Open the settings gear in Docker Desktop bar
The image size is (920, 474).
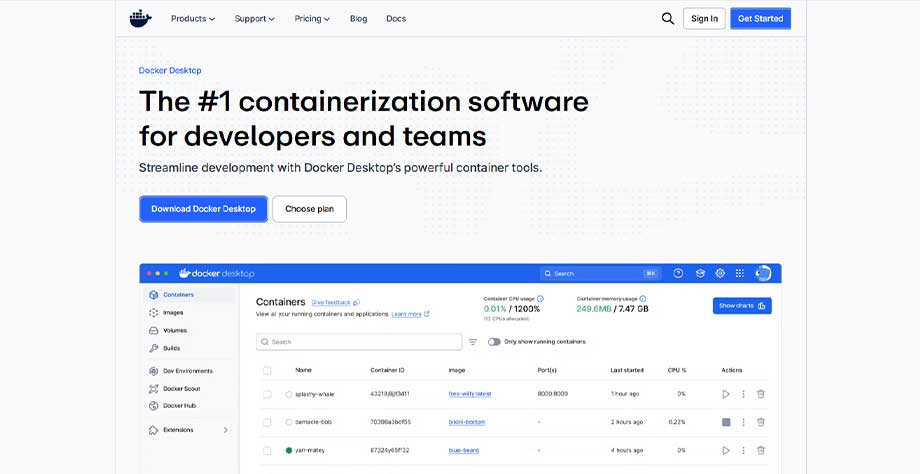(x=720, y=273)
